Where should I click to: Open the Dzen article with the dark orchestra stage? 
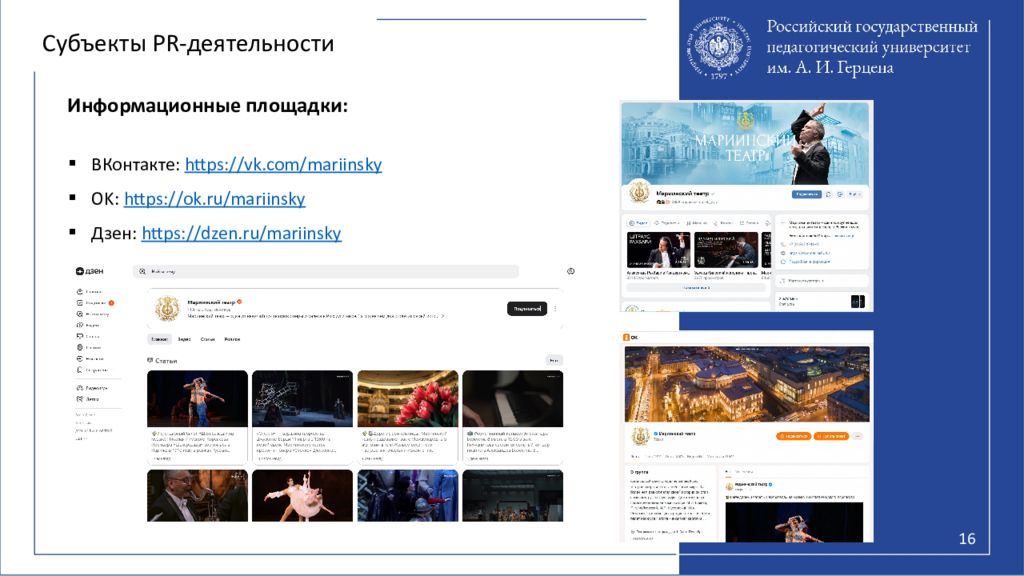(513, 496)
